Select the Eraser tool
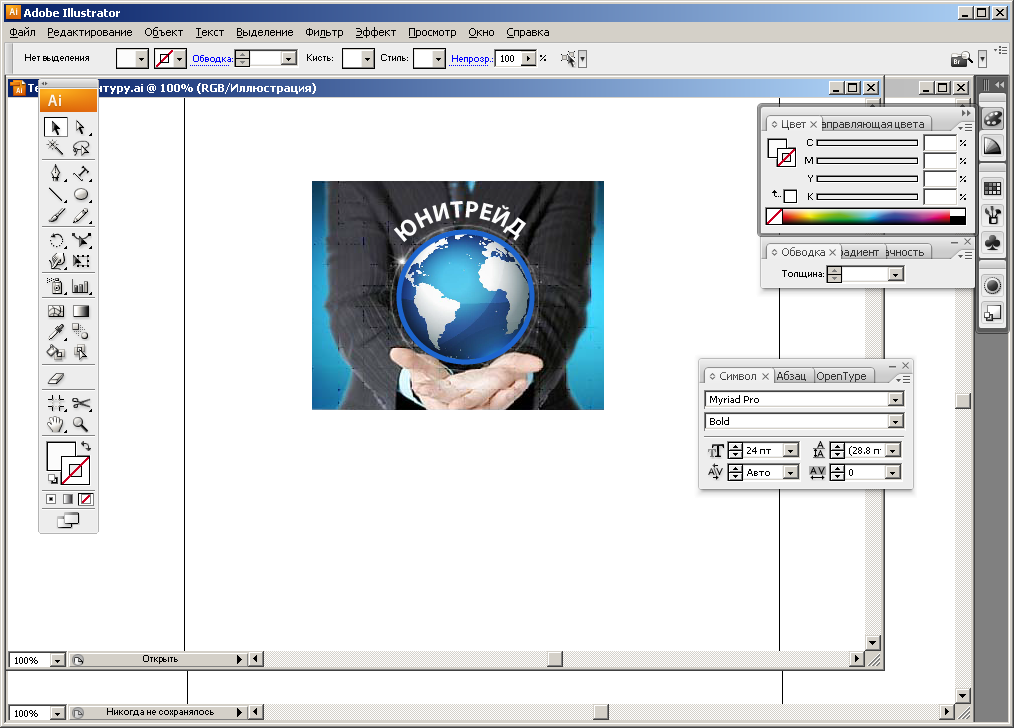The image size is (1014, 728). point(56,378)
